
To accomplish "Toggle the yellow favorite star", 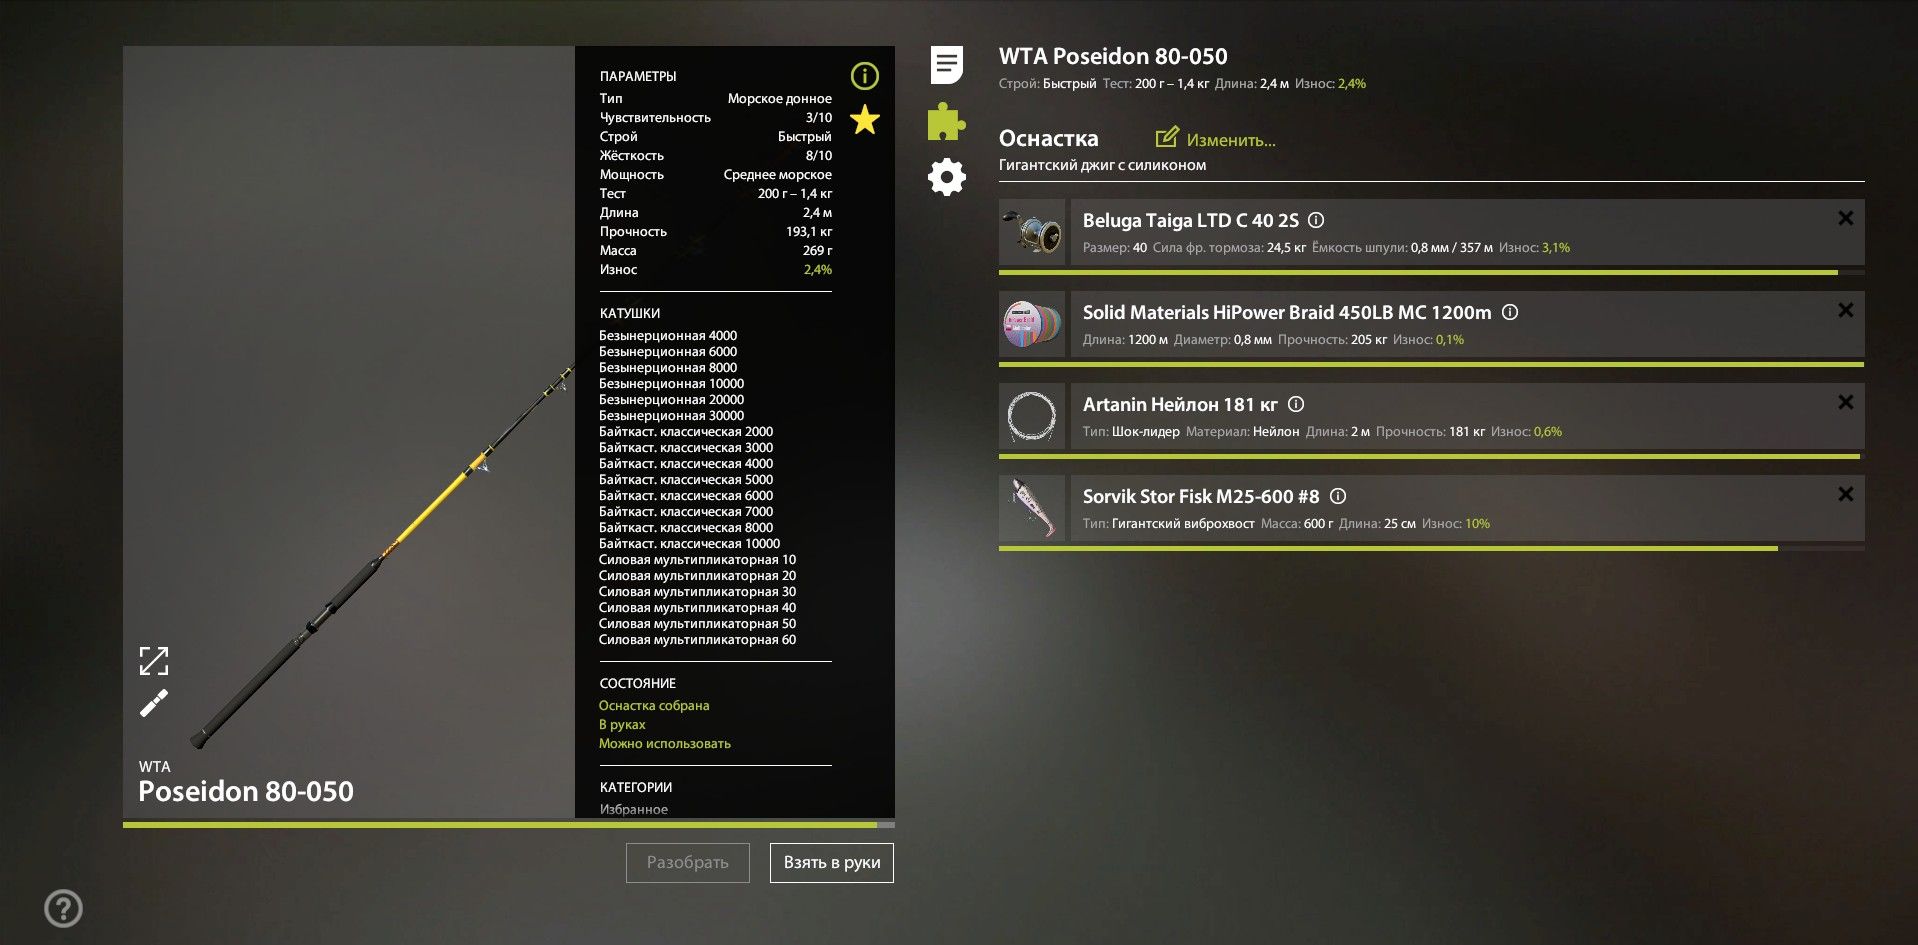I will point(864,120).
